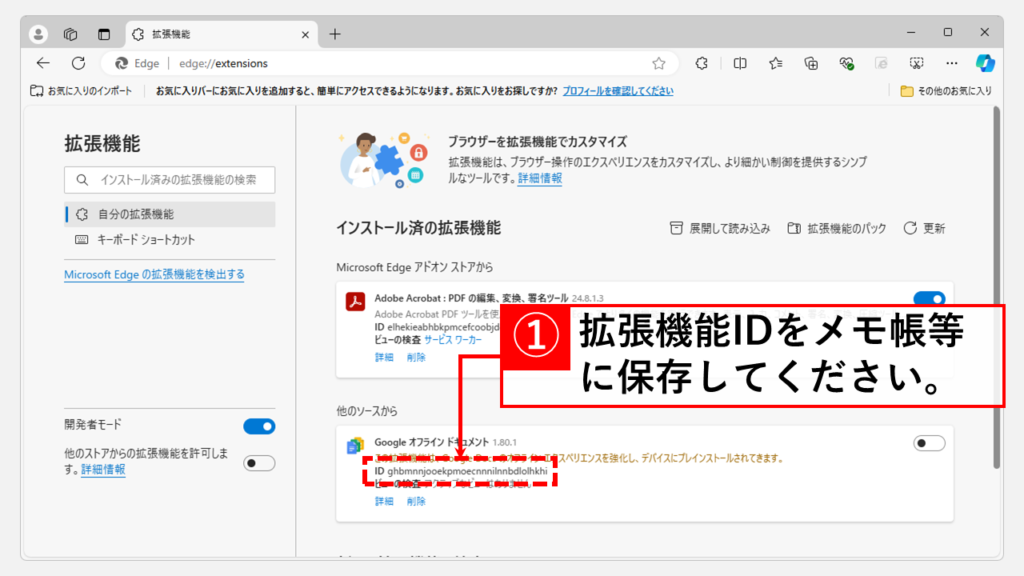This screenshot has height=576, width=1024.
Task: Open the Extensions puzzle toolbar icon
Action: [x=702, y=63]
